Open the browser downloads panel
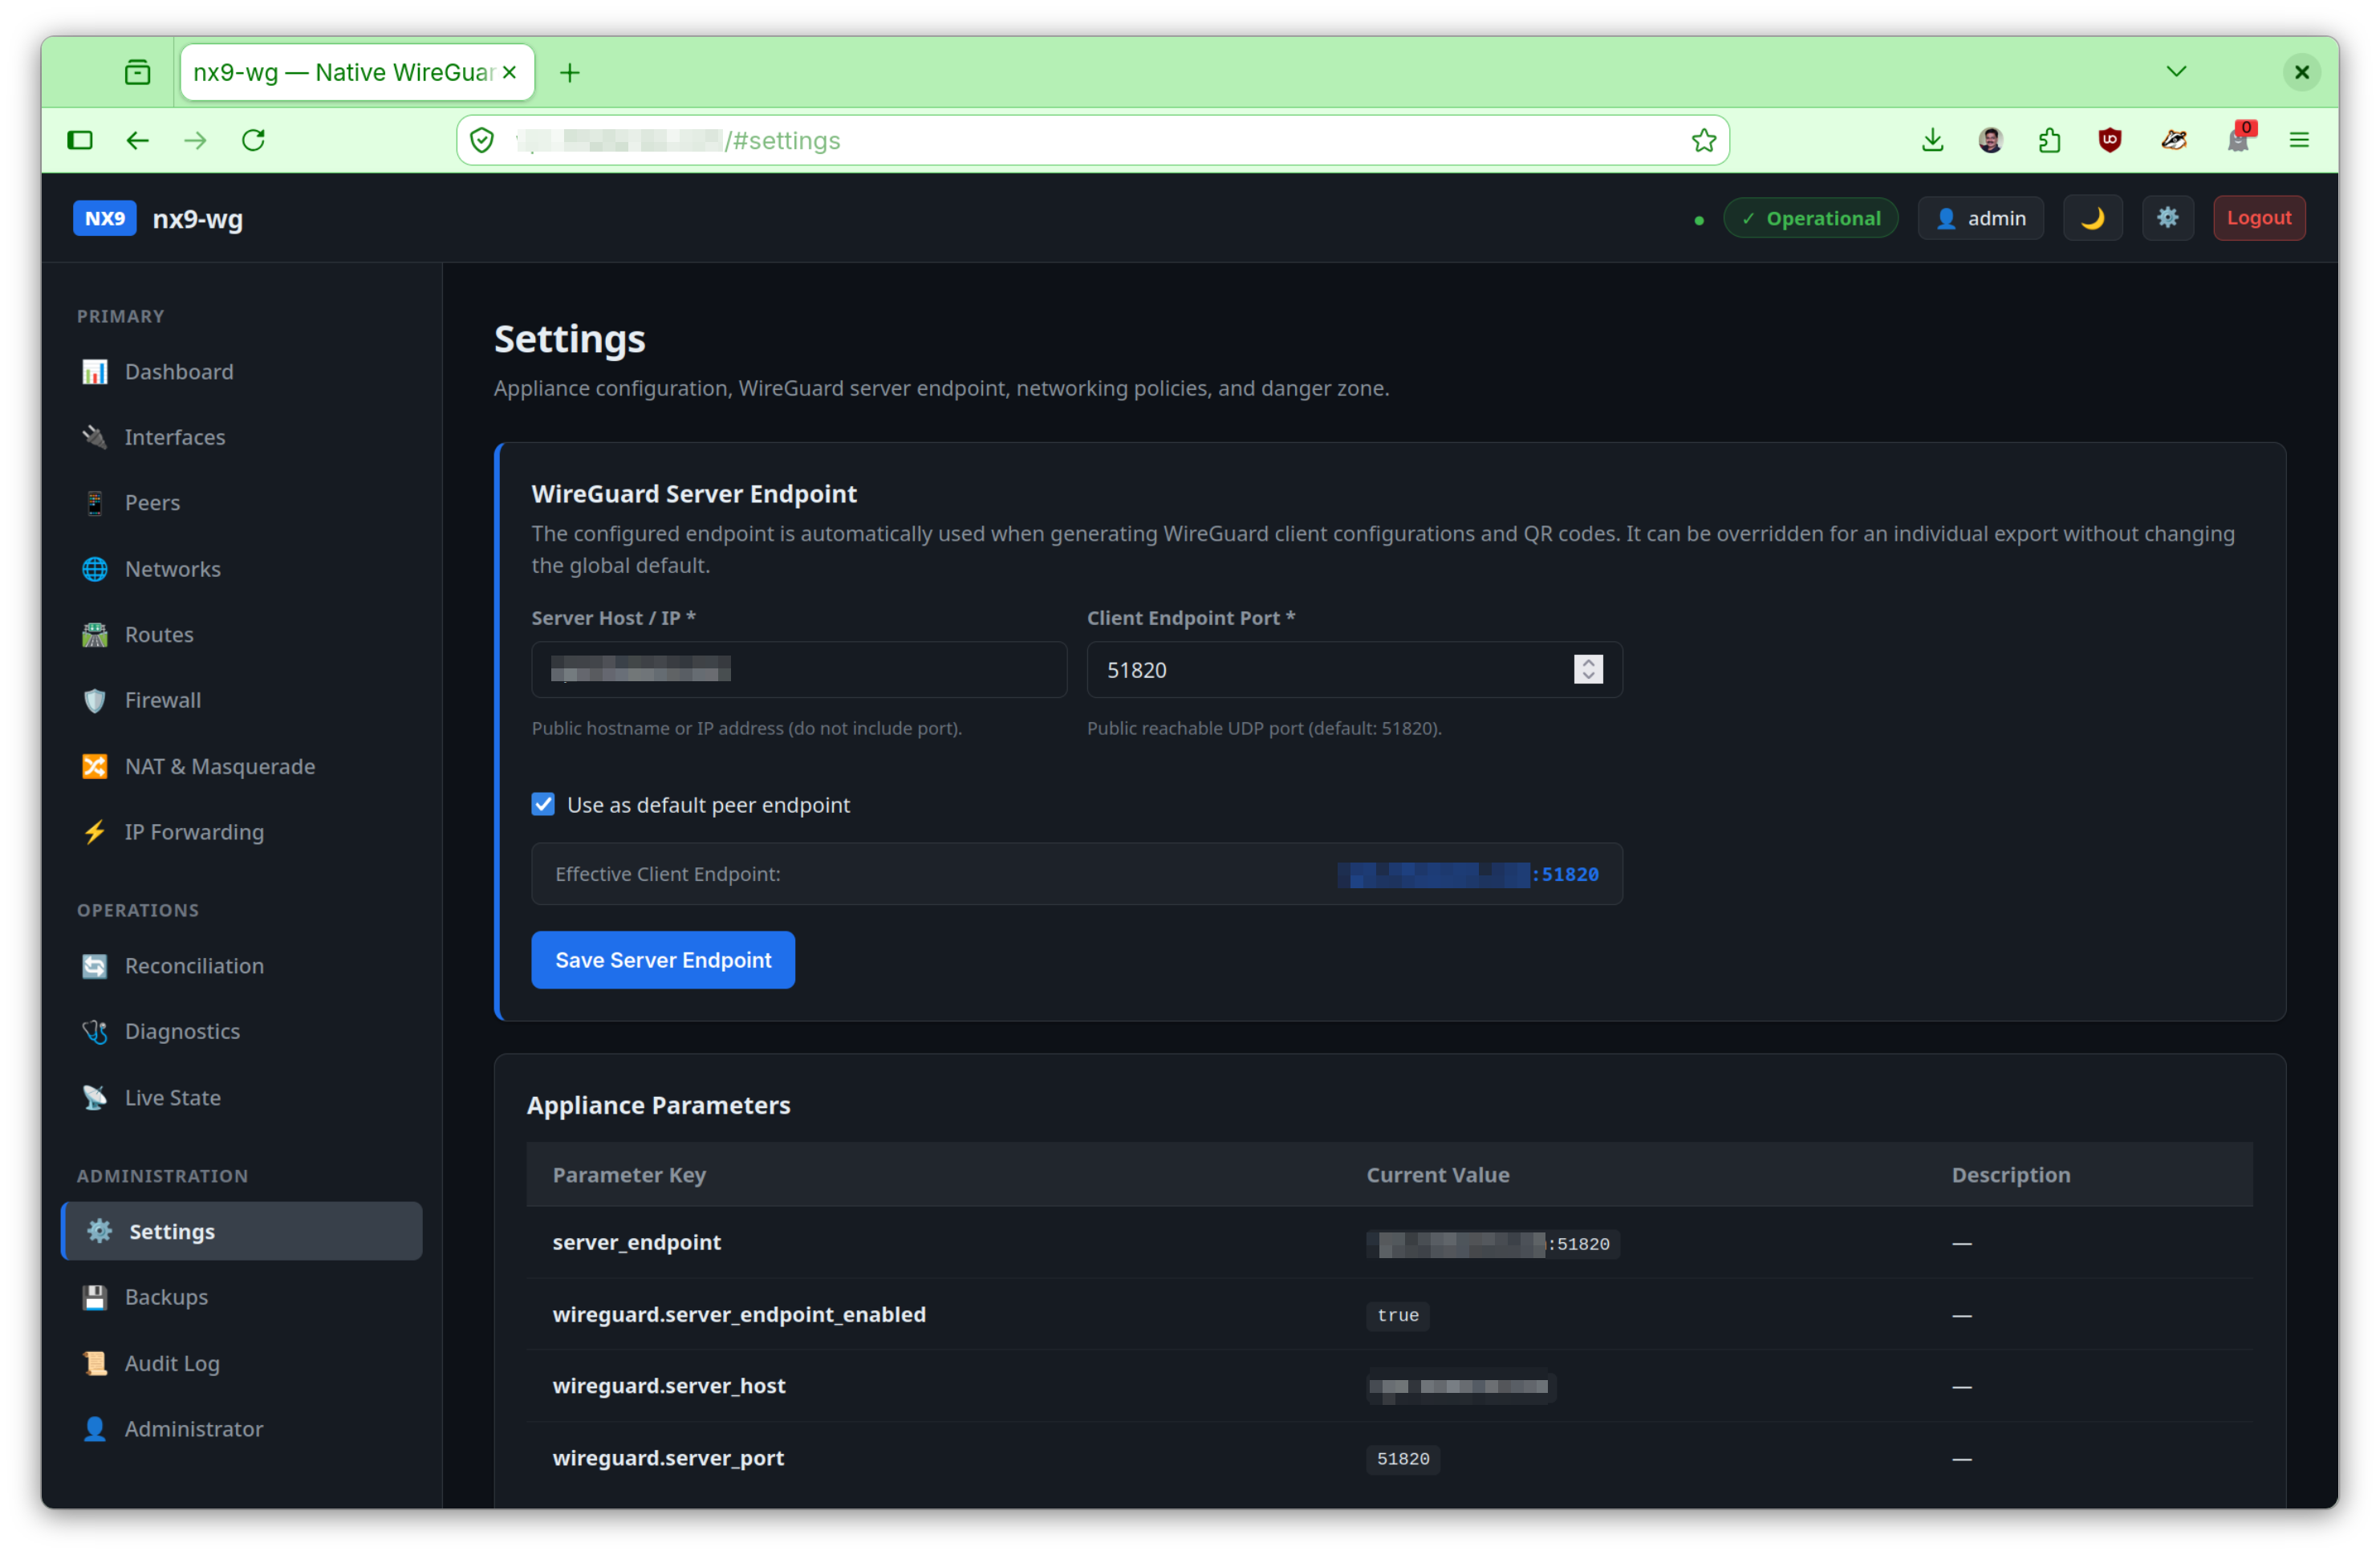This screenshot has height=1555, width=2380. point(1932,140)
